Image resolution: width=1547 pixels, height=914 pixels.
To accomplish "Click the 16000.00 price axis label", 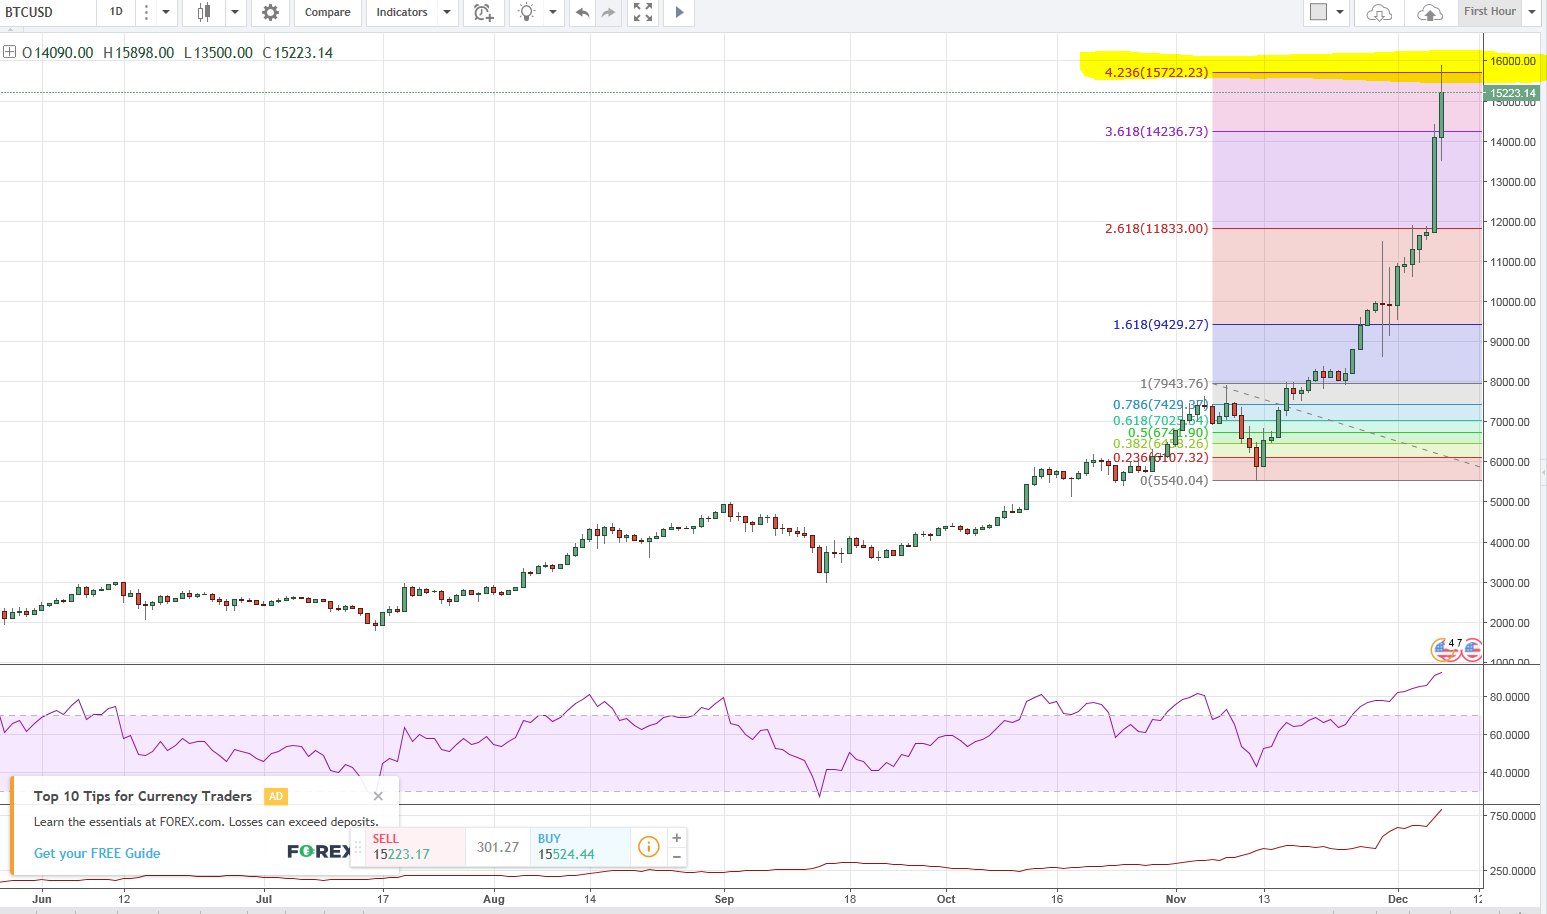I will [1512, 61].
